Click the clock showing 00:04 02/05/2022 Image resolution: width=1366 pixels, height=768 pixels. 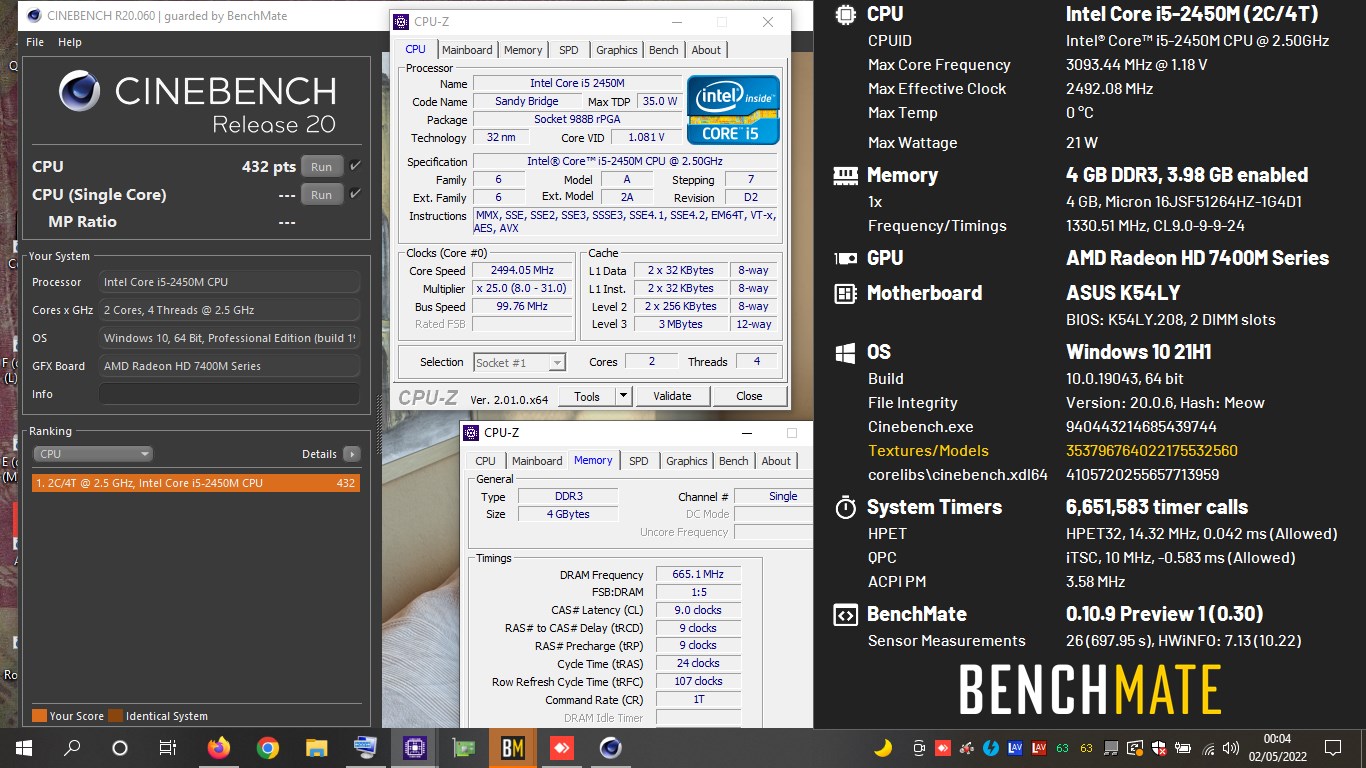[1277, 747]
